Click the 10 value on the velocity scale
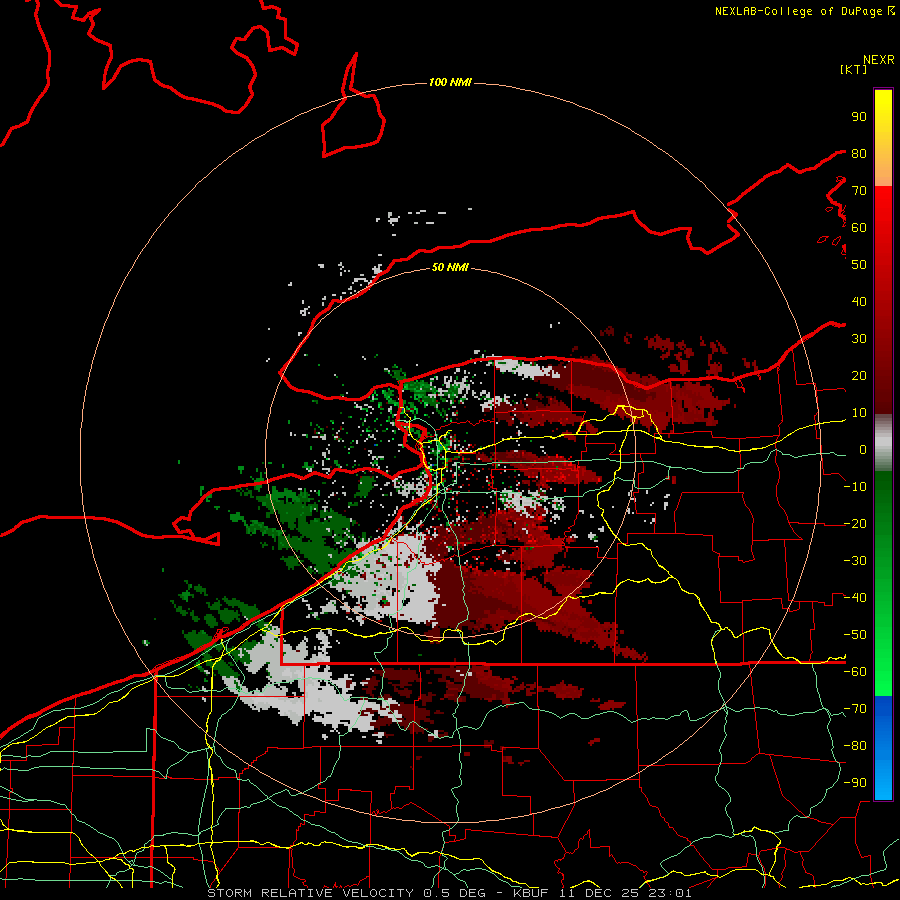This screenshot has height=900, width=900. click(859, 413)
